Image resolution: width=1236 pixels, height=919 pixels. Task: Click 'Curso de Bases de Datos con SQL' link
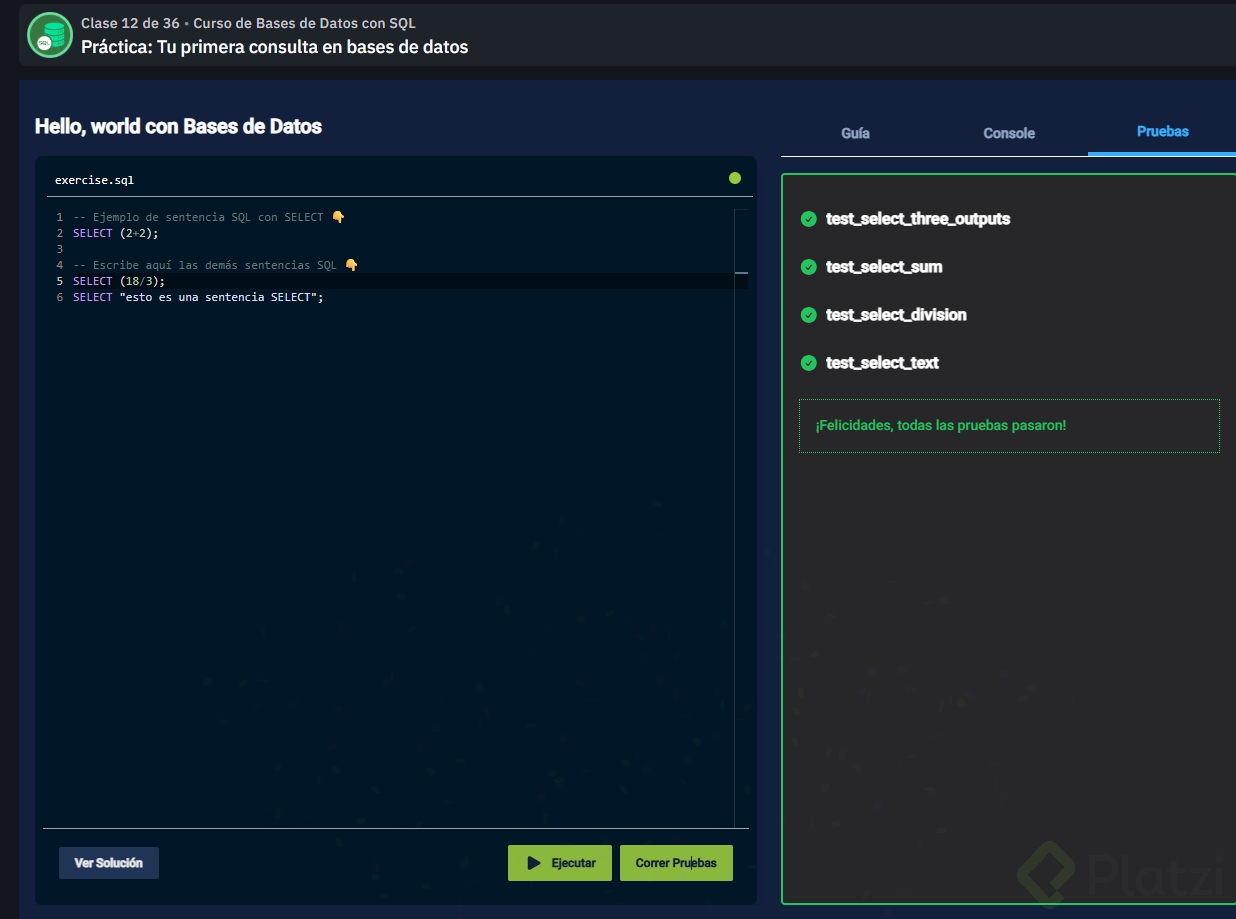click(x=304, y=23)
